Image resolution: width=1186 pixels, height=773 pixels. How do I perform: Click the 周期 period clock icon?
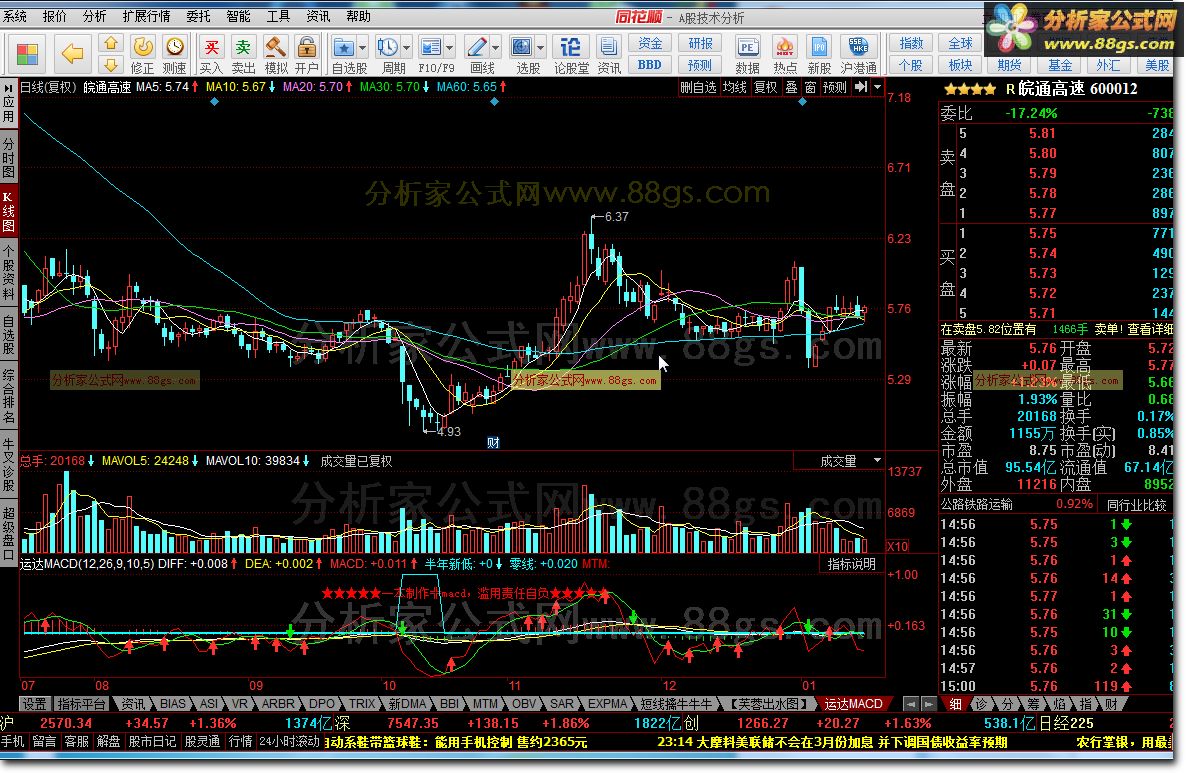[387, 48]
